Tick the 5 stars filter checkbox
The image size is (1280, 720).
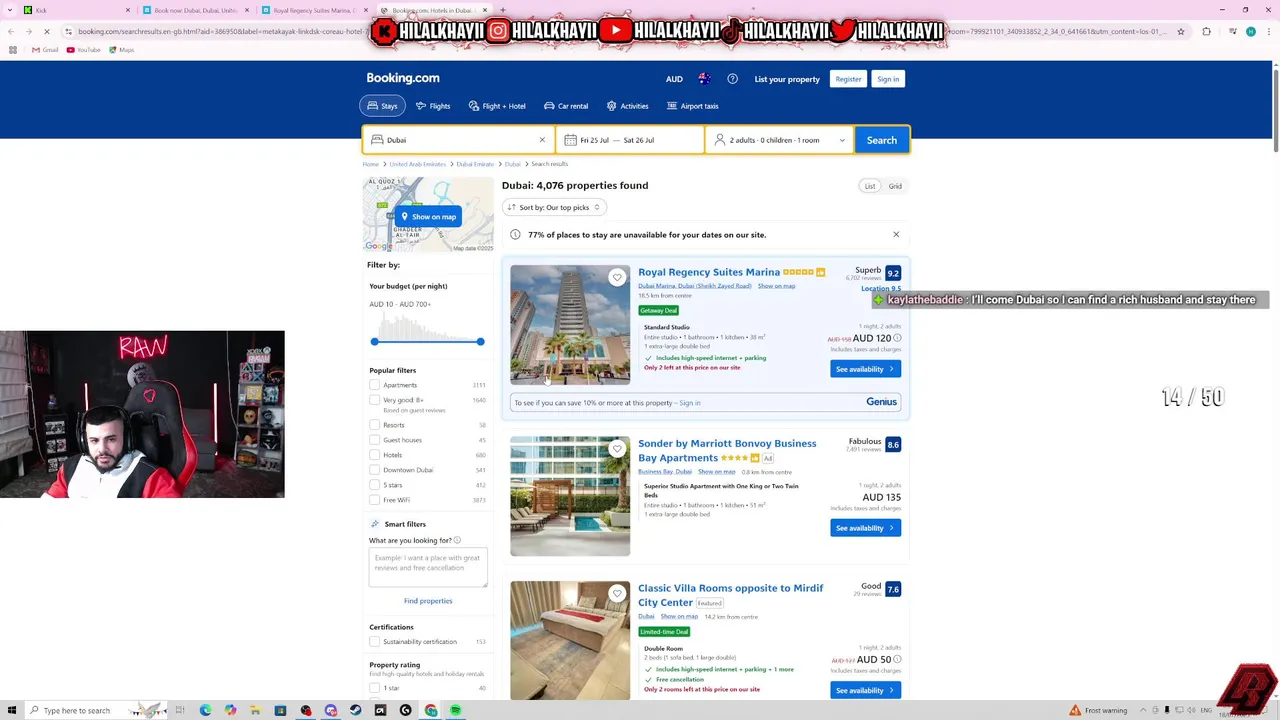[x=374, y=485]
